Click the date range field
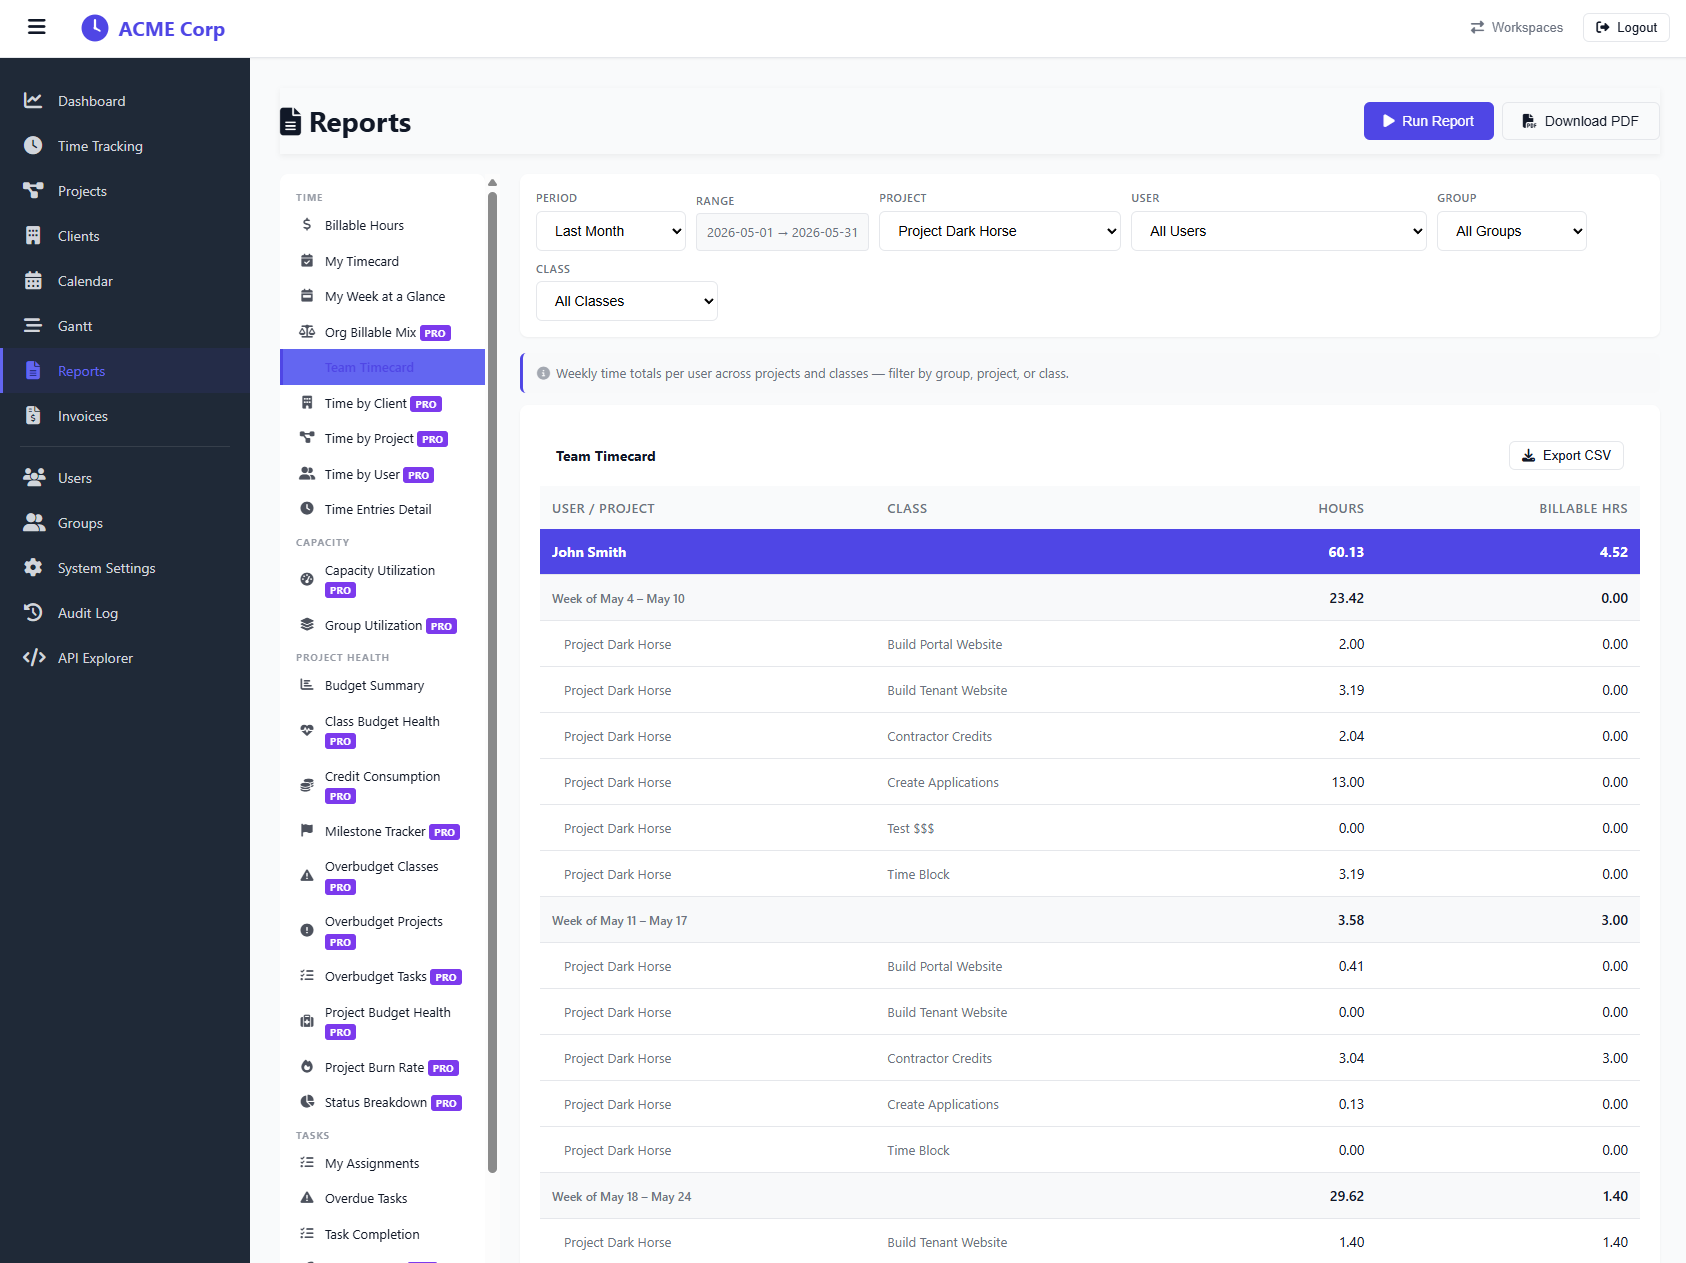This screenshot has height=1263, width=1686. pyautogui.click(x=782, y=232)
